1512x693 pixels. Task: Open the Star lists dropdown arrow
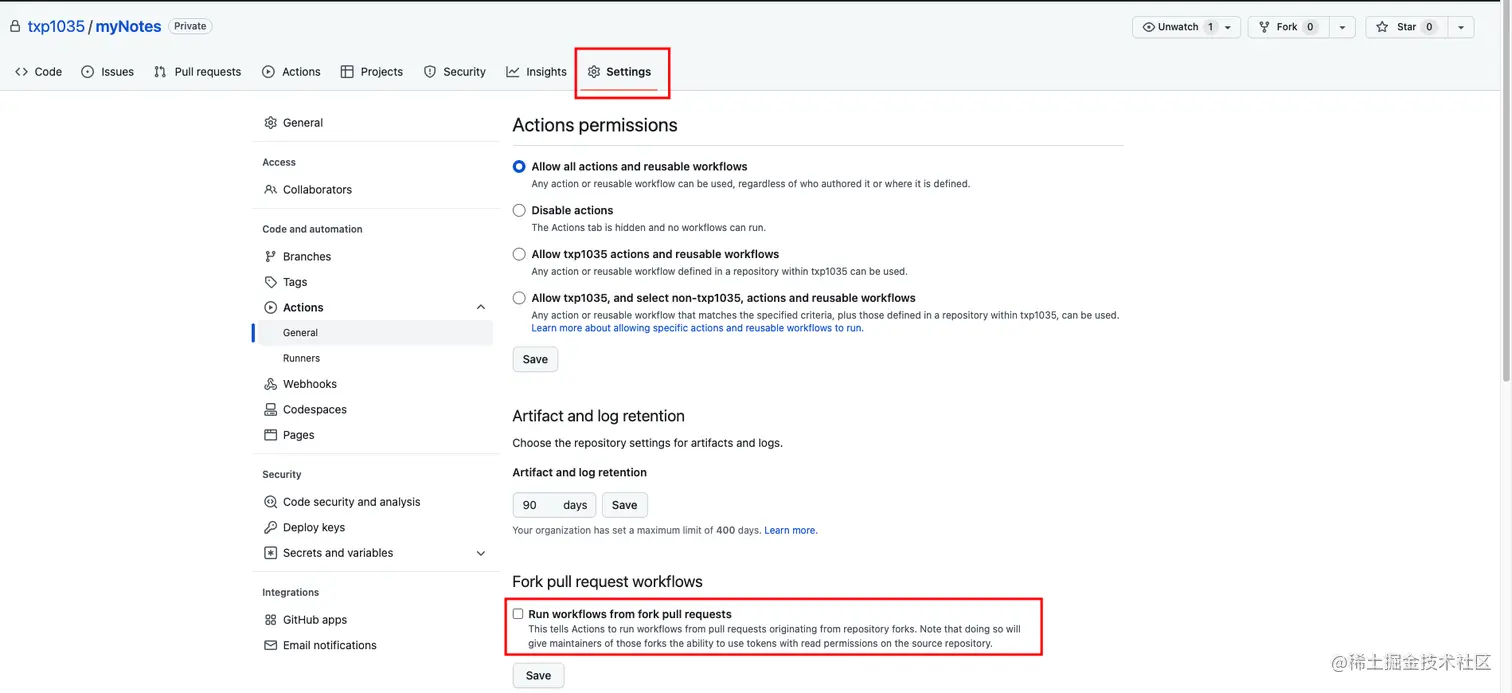[1461, 27]
